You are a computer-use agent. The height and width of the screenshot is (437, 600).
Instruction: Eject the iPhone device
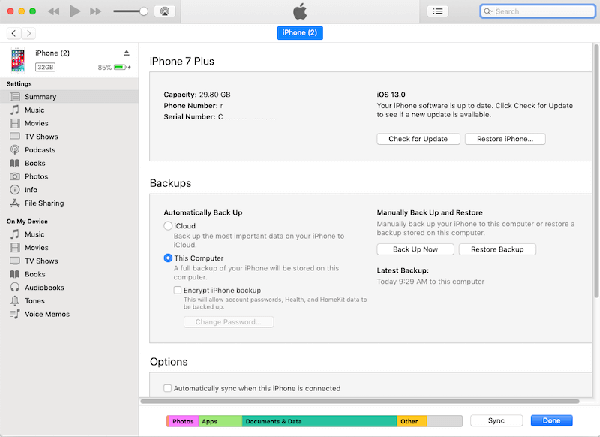pos(126,53)
